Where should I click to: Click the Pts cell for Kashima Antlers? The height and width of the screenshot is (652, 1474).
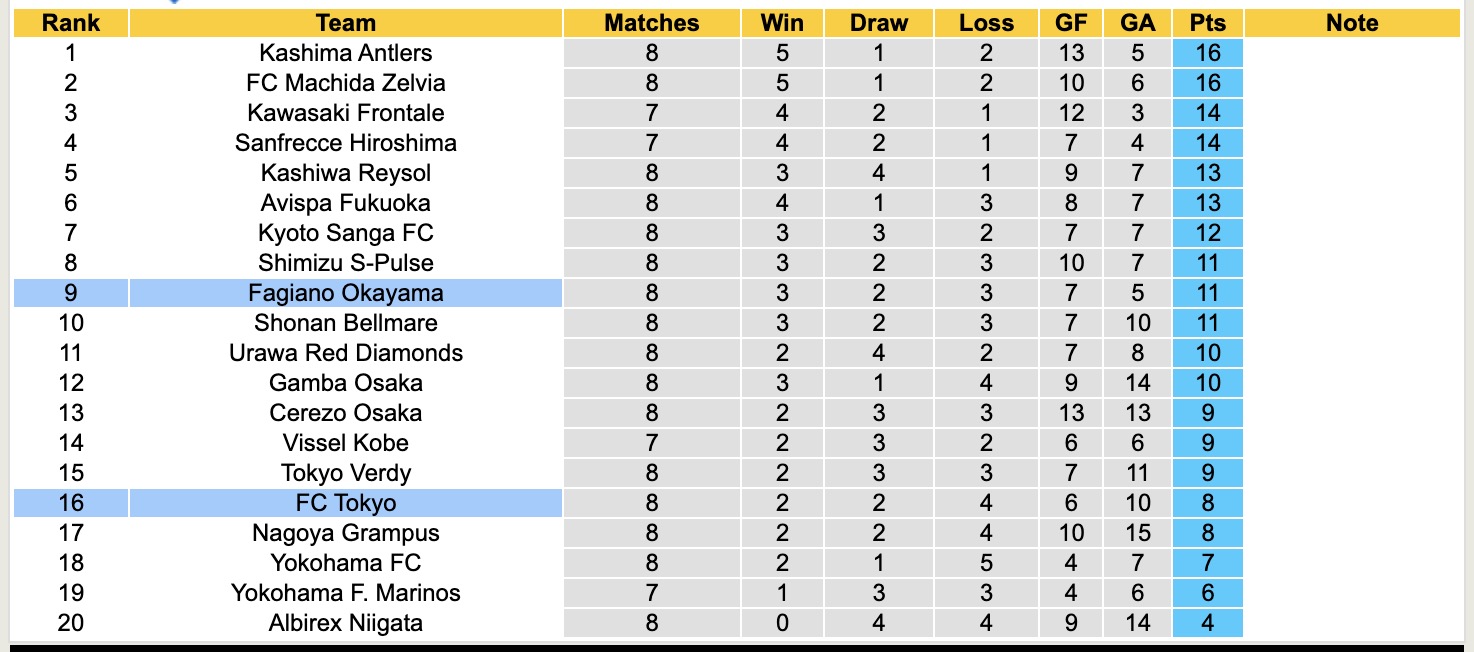click(x=1208, y=53)
